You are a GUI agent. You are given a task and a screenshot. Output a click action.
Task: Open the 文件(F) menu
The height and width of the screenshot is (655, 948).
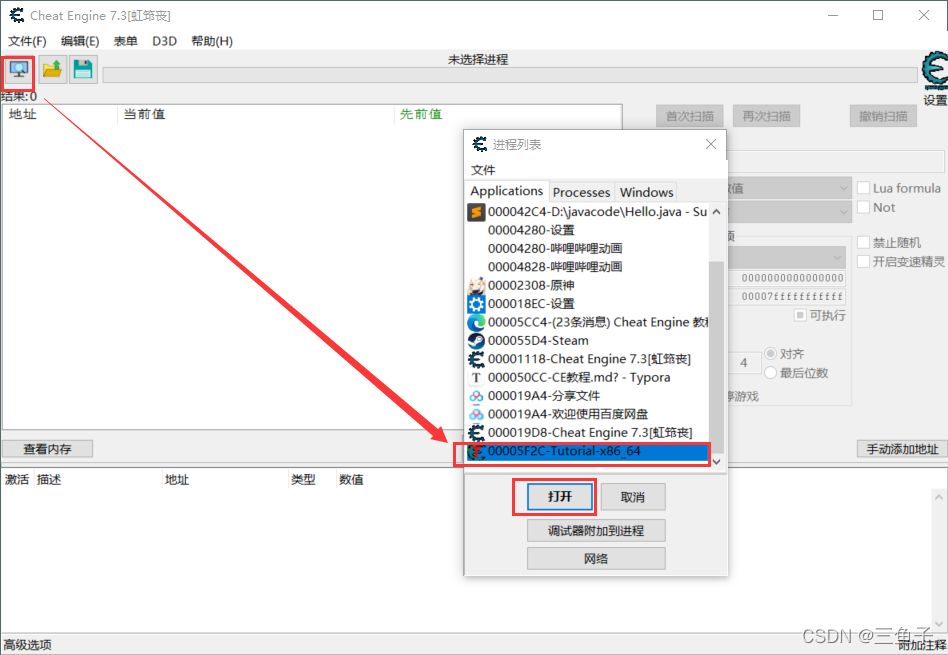tap(27, 41)
